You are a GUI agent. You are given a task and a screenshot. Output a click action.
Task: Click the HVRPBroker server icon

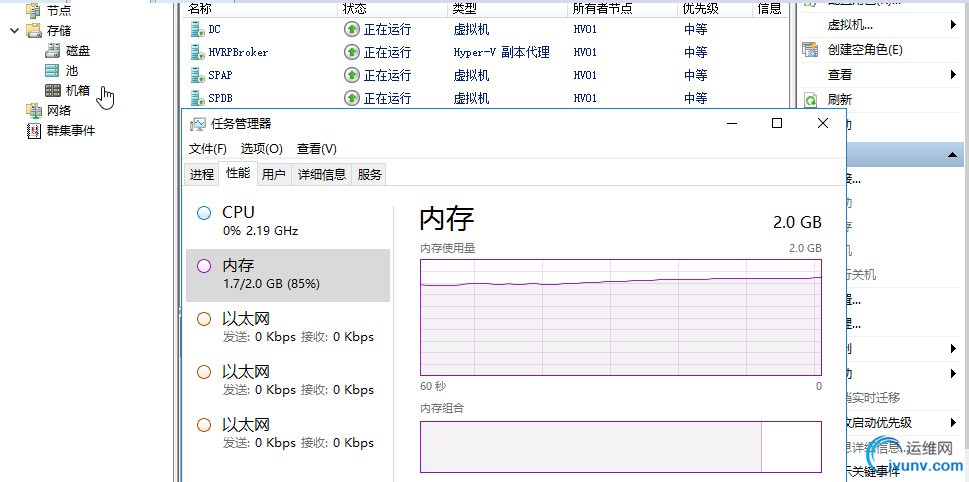[197, 52]
